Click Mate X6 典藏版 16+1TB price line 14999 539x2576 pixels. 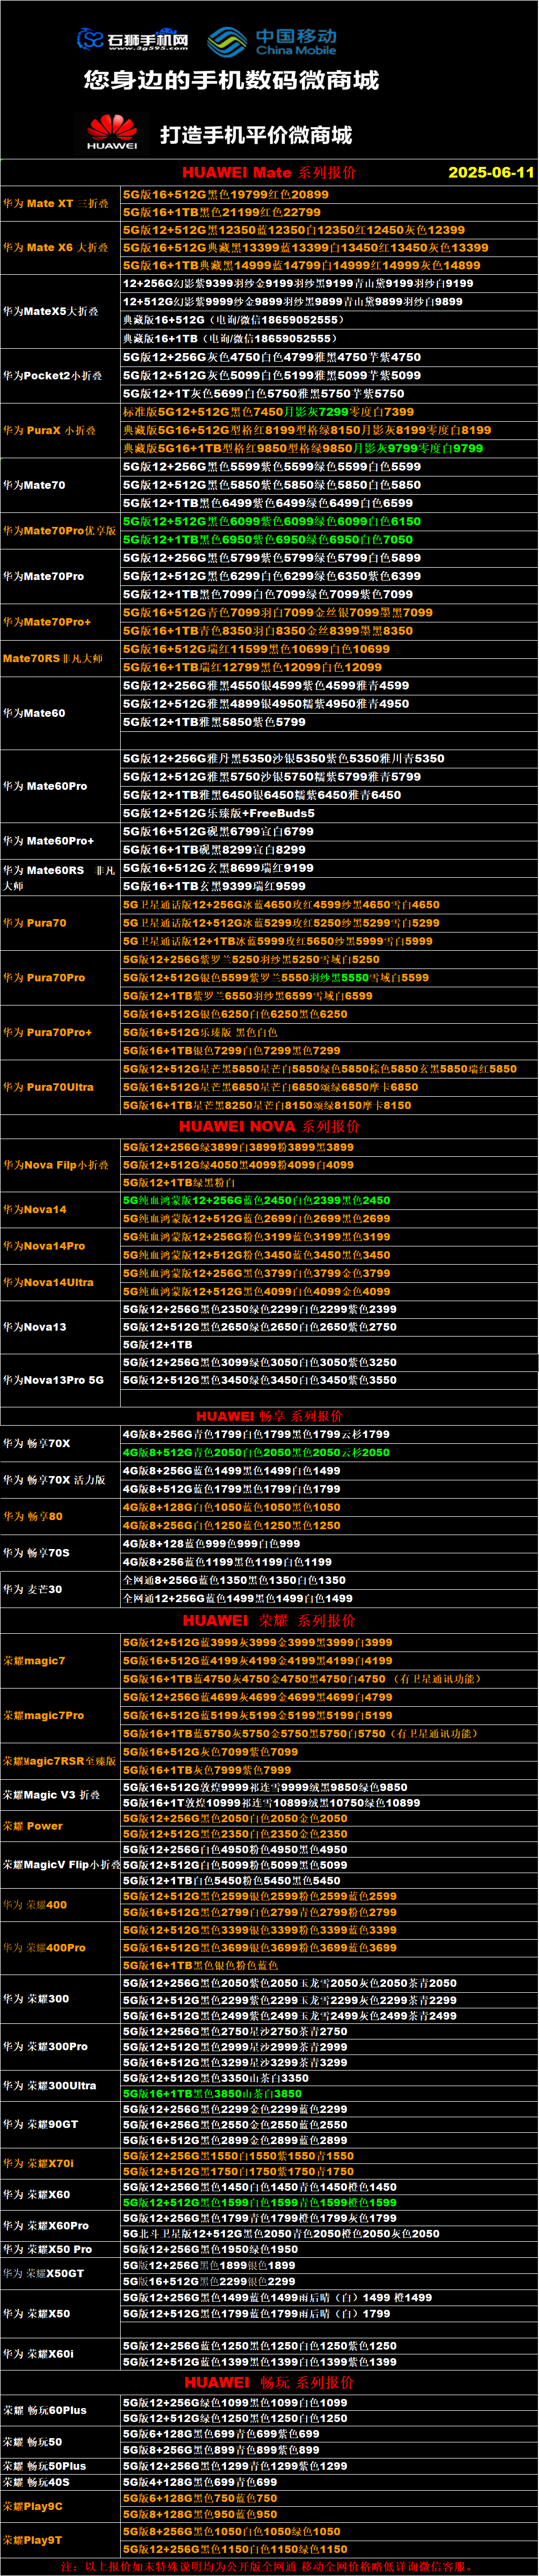[301, 265]
